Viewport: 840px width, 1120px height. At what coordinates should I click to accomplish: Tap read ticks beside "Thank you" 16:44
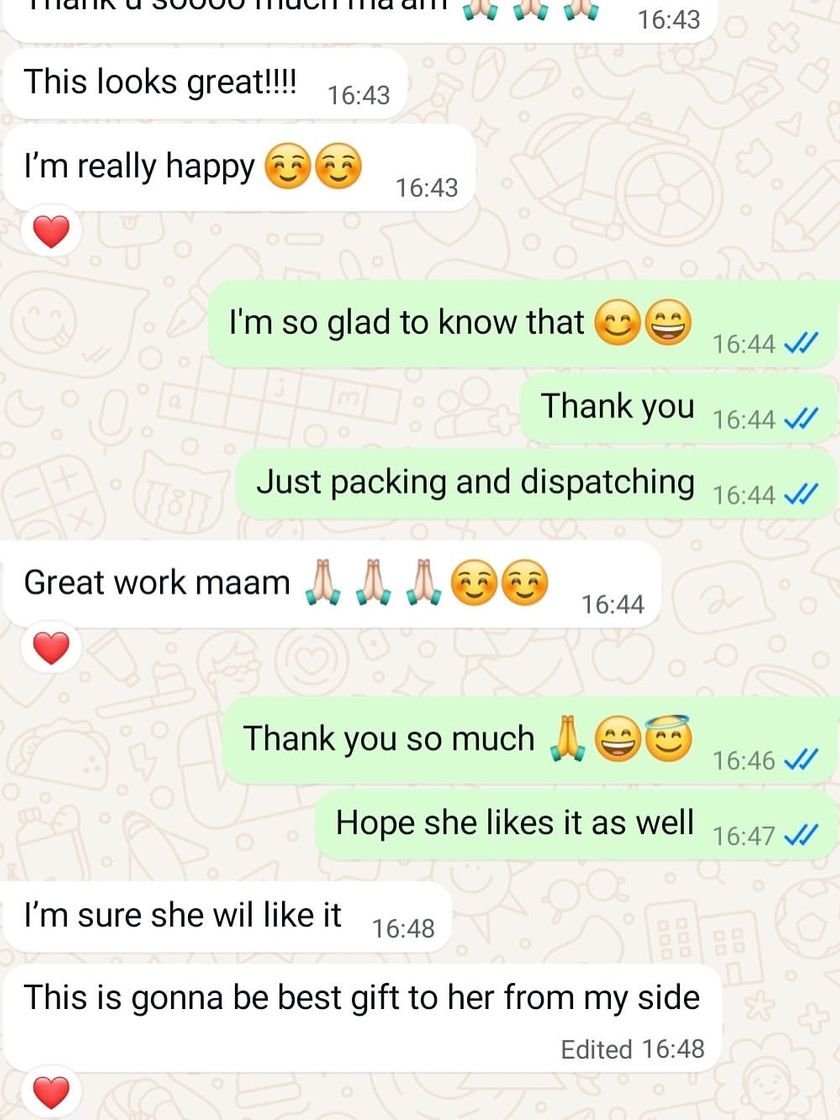[800, 419]
